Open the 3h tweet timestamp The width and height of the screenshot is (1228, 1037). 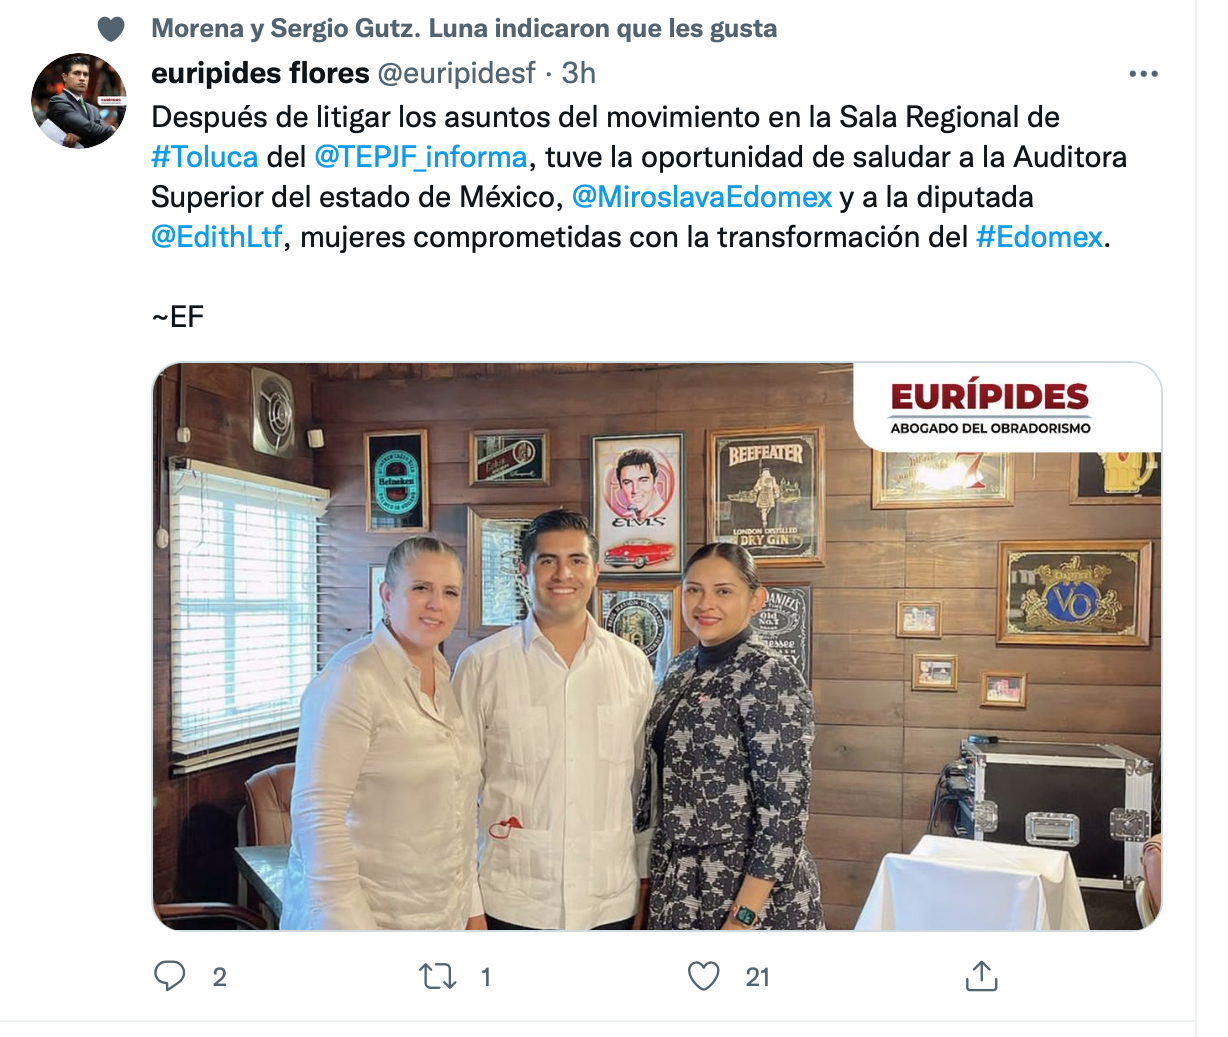[578, 73]
